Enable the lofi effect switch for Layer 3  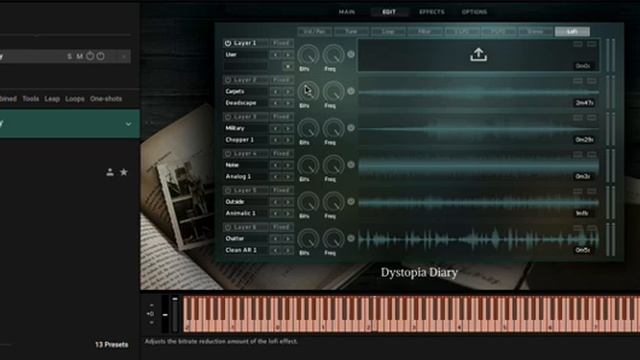[351, 128]
